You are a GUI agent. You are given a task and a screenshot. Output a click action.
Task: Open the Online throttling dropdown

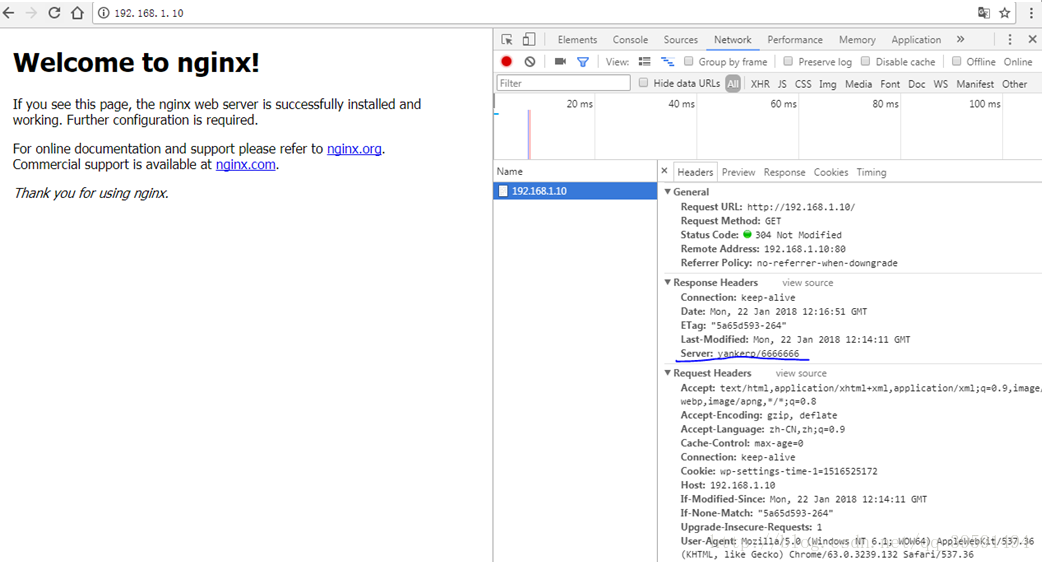(x=1018, y=62)
